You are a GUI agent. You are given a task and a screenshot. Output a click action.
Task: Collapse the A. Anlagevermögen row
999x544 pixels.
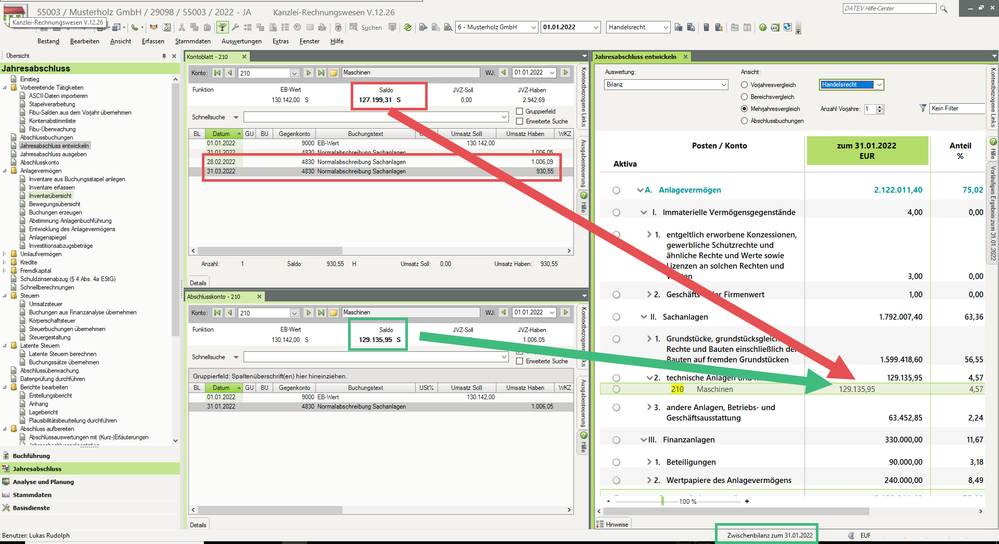coord(640,190)
